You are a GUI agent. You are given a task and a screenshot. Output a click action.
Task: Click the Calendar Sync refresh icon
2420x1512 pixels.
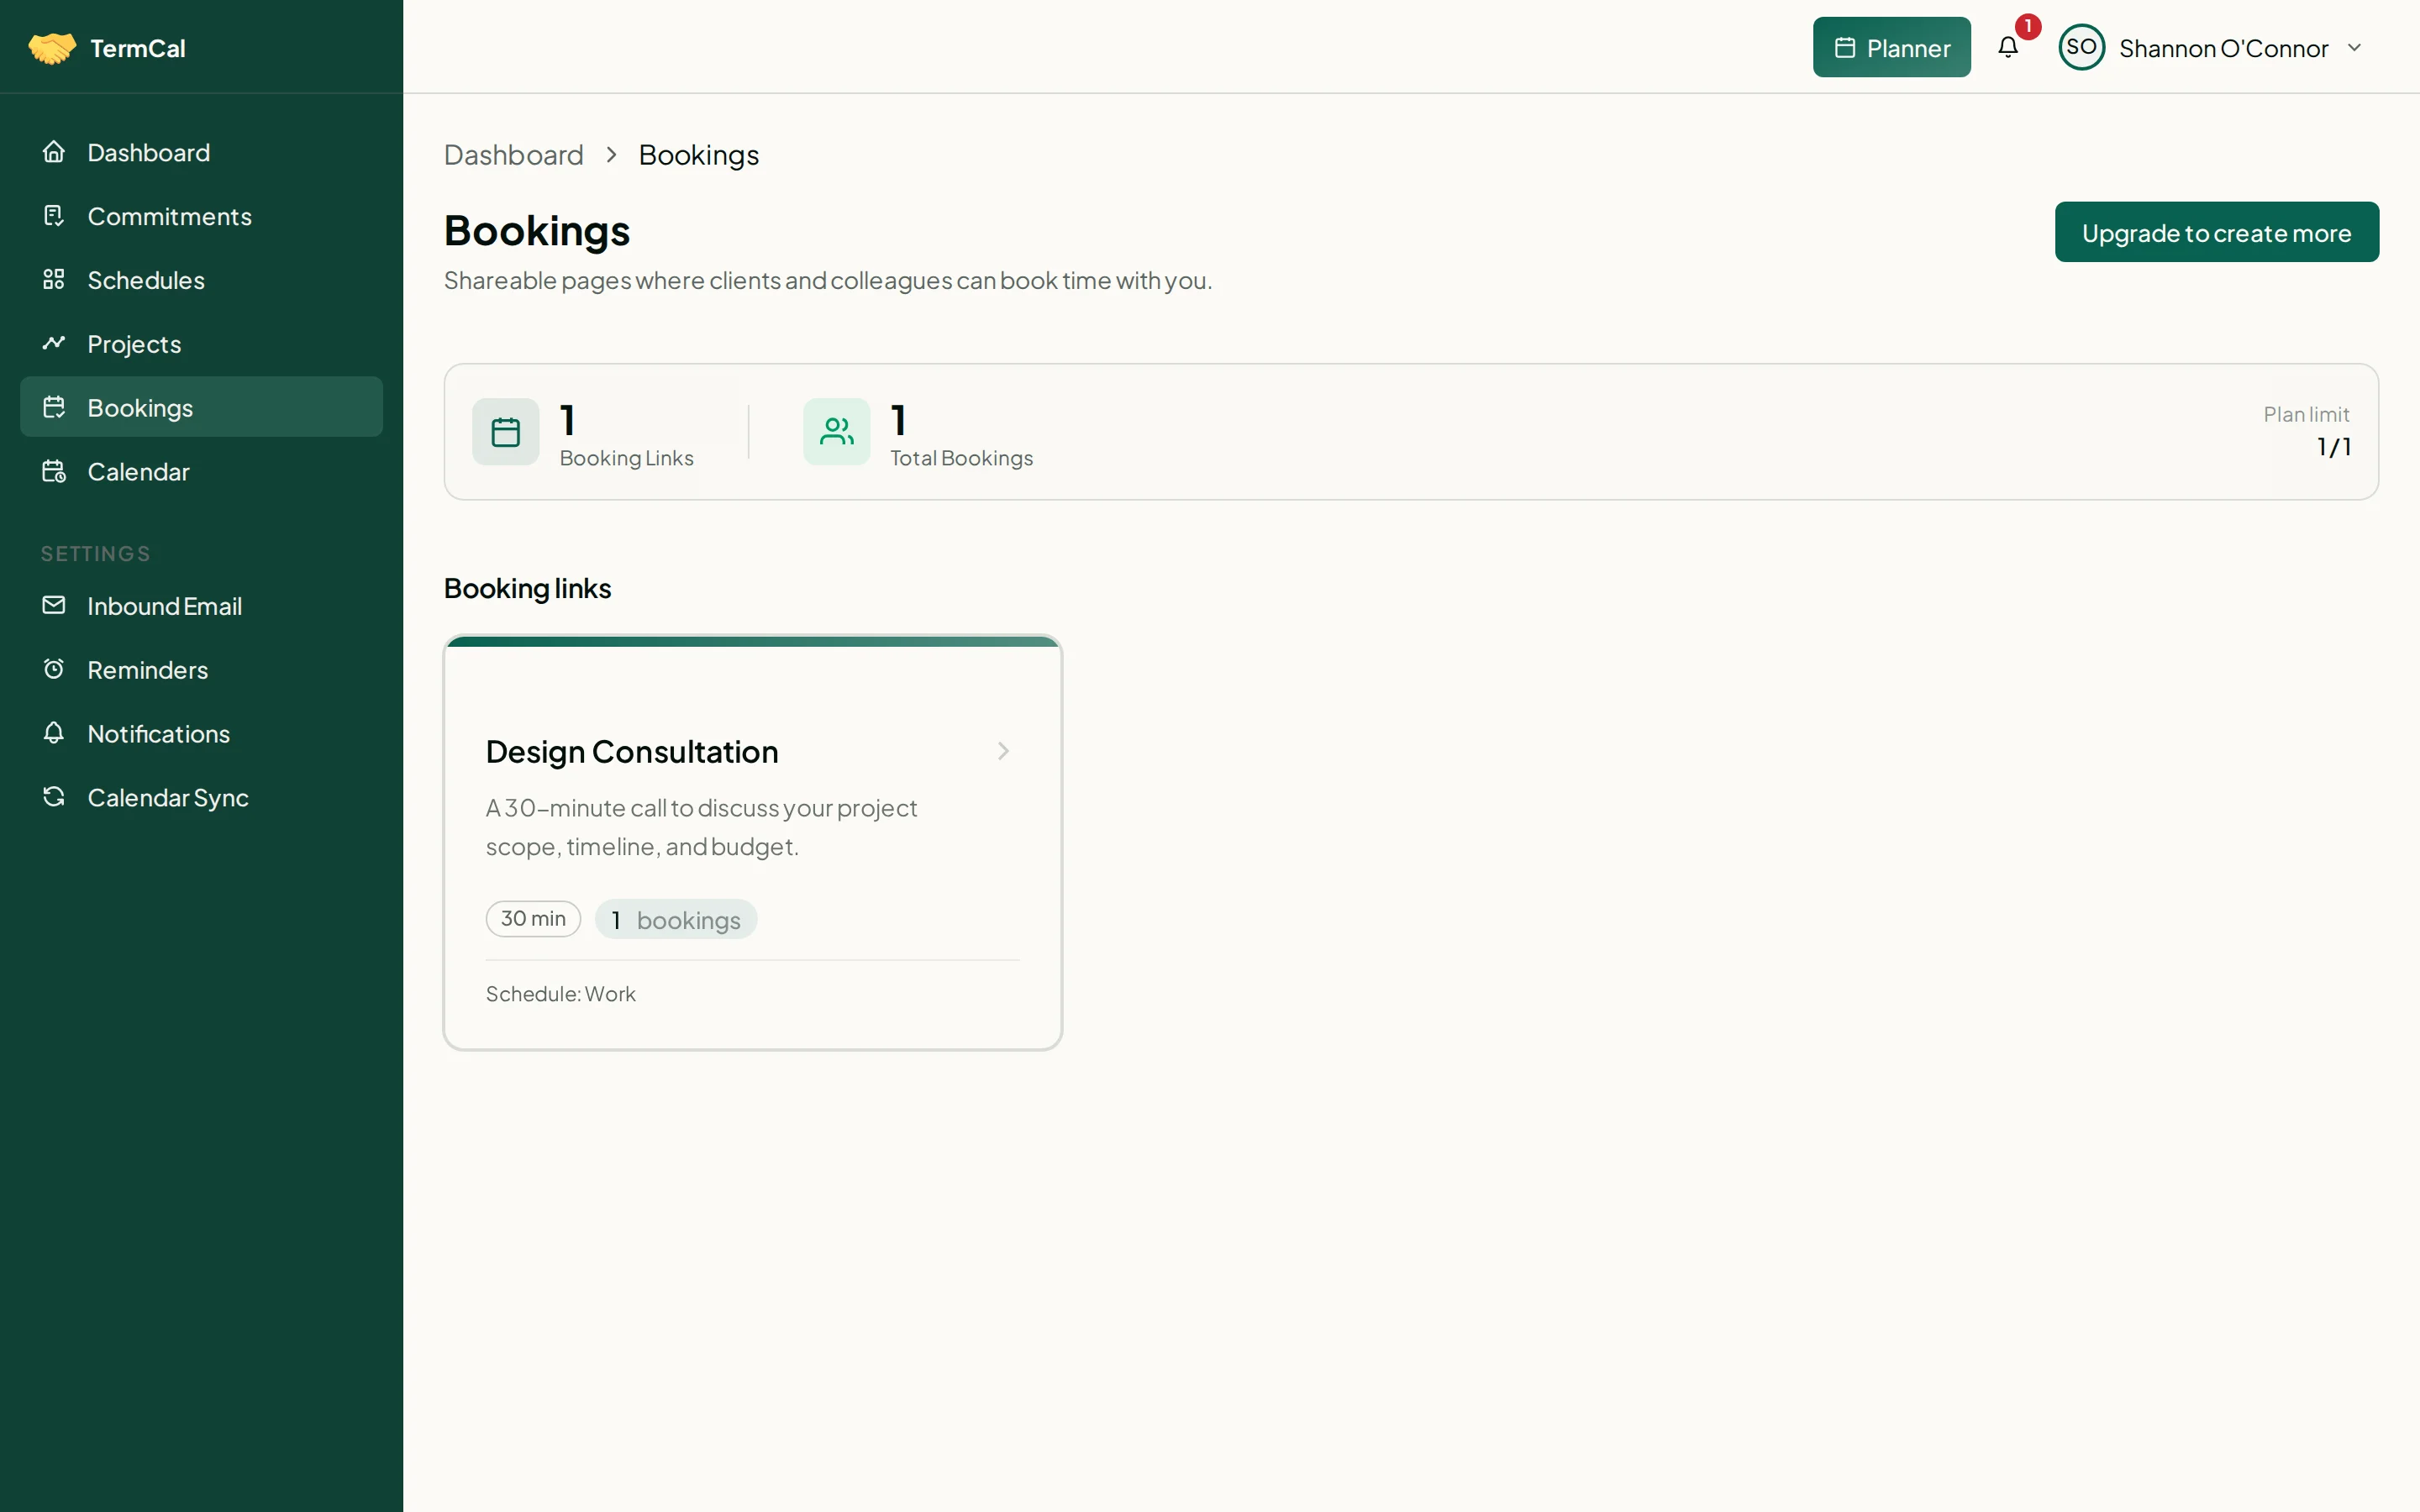(x=54, y=797)
